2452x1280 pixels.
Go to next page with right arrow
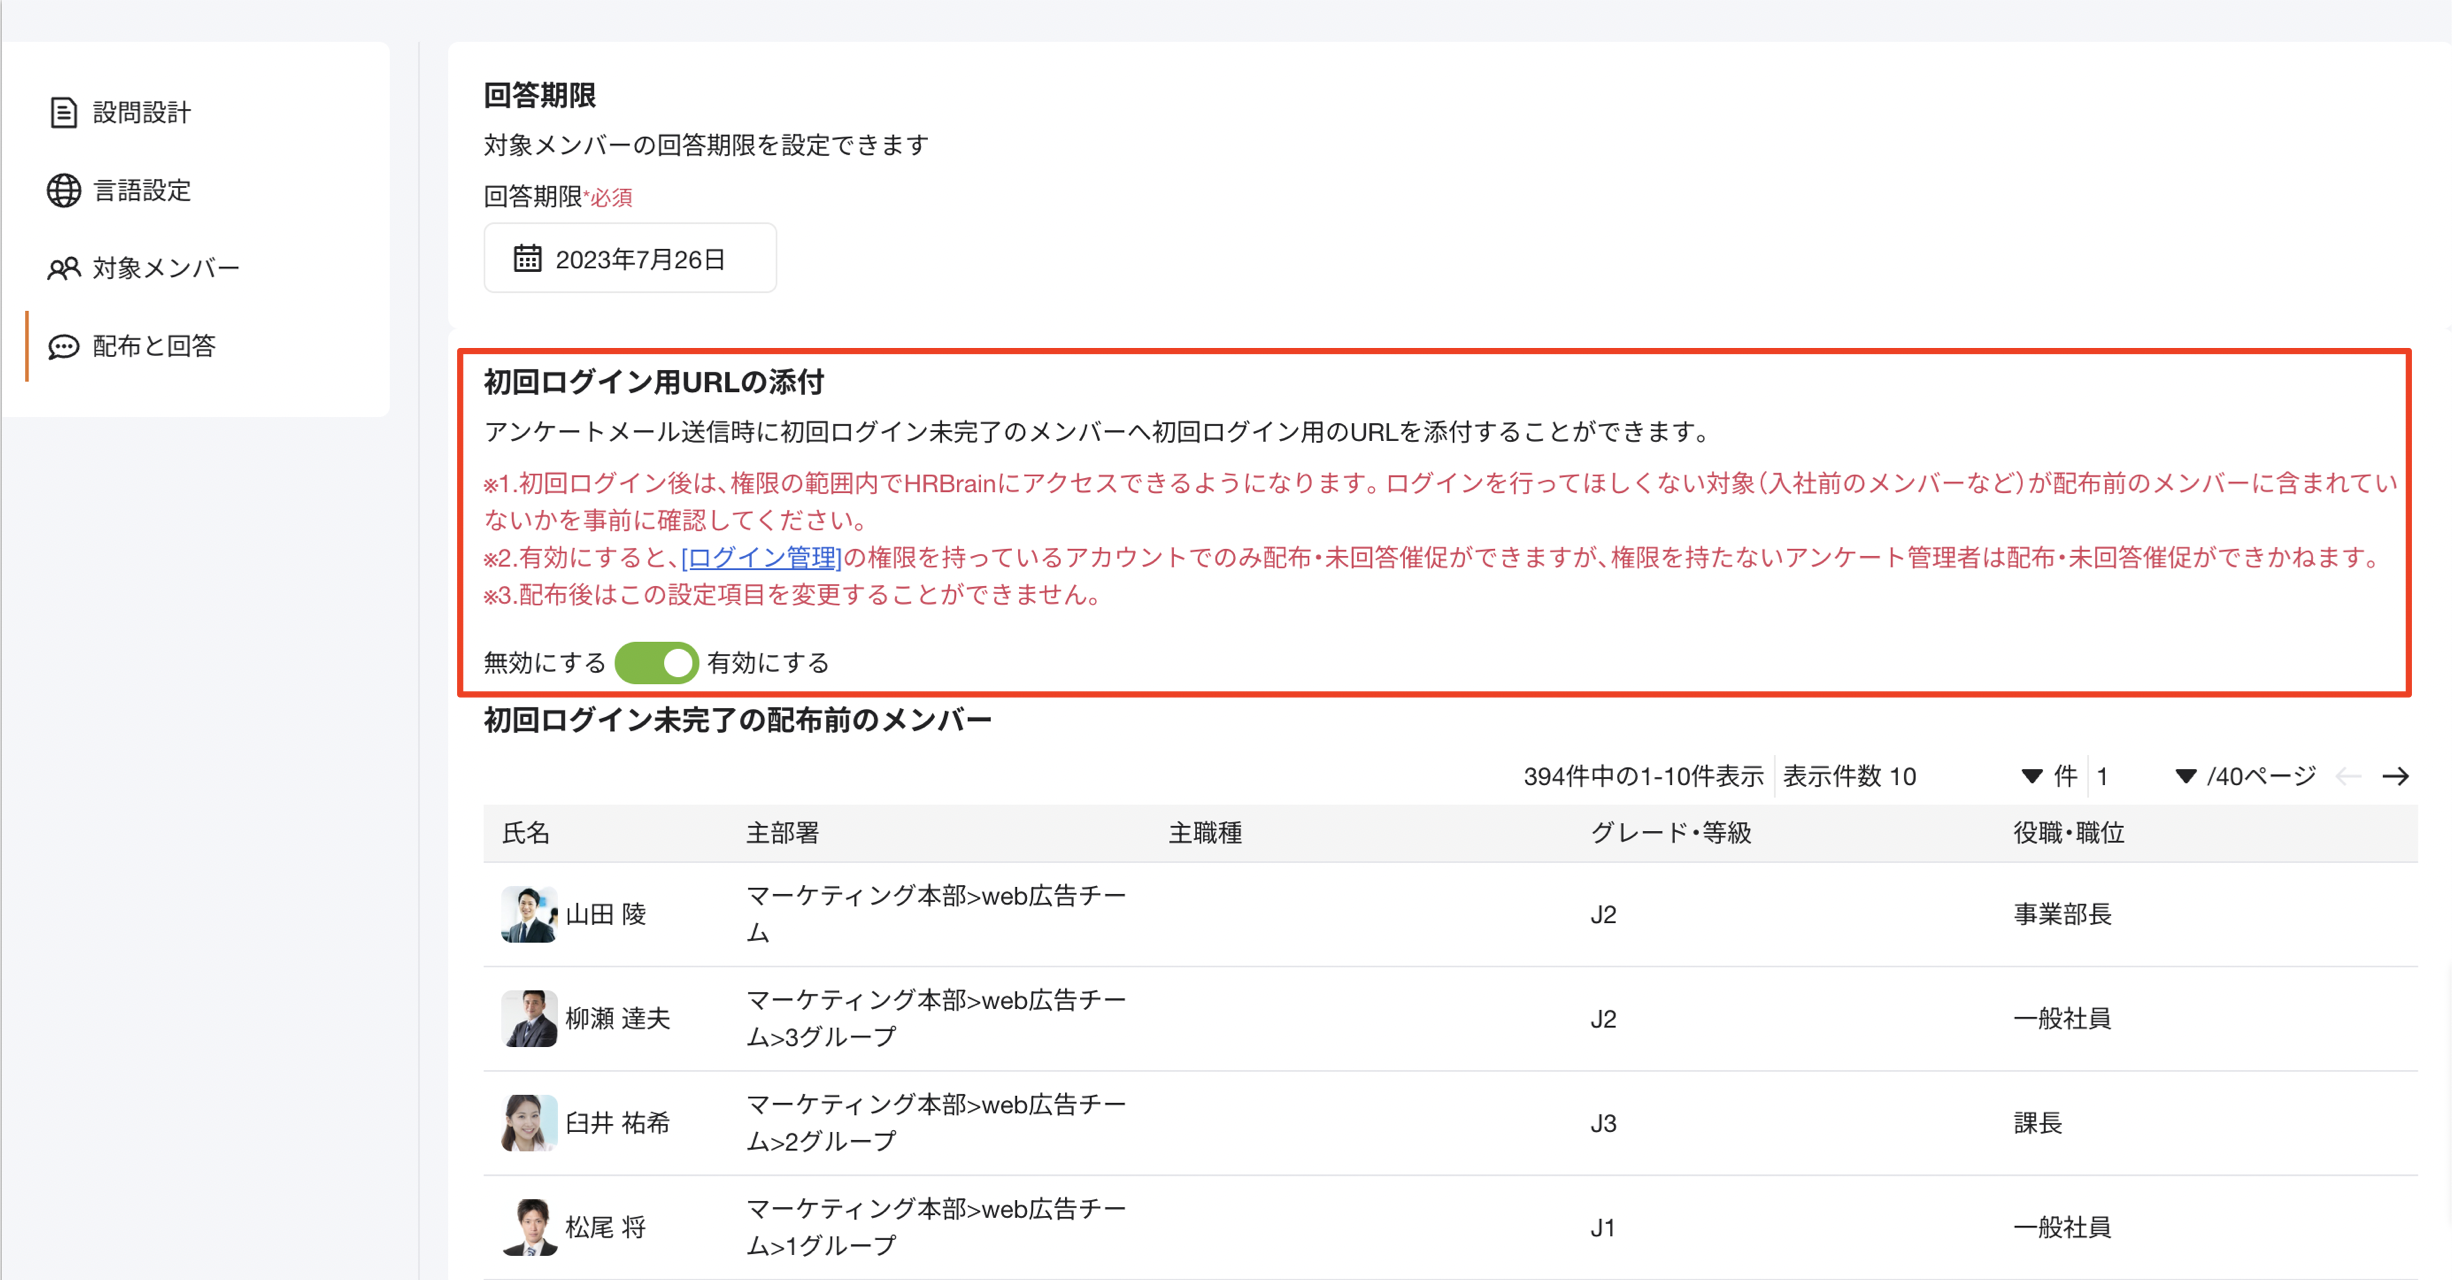2395,776
